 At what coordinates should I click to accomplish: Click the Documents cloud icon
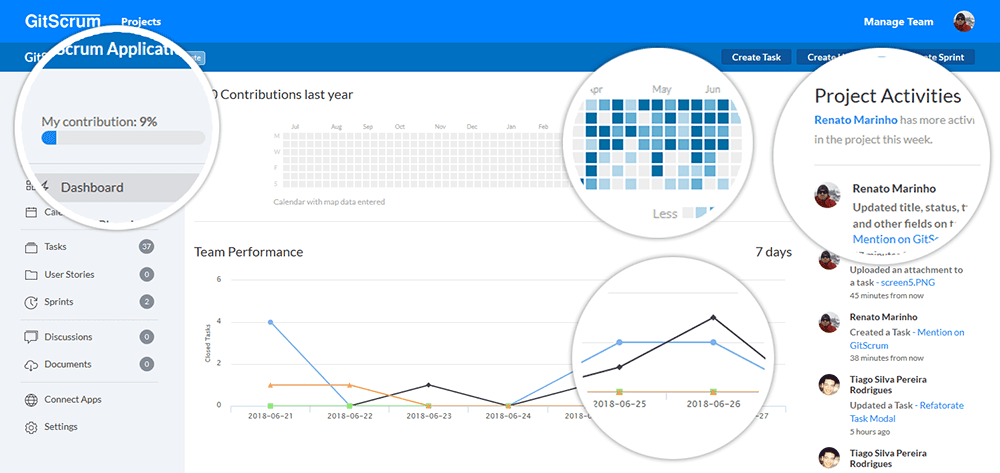pyautogui.click(x=31, y=365)
